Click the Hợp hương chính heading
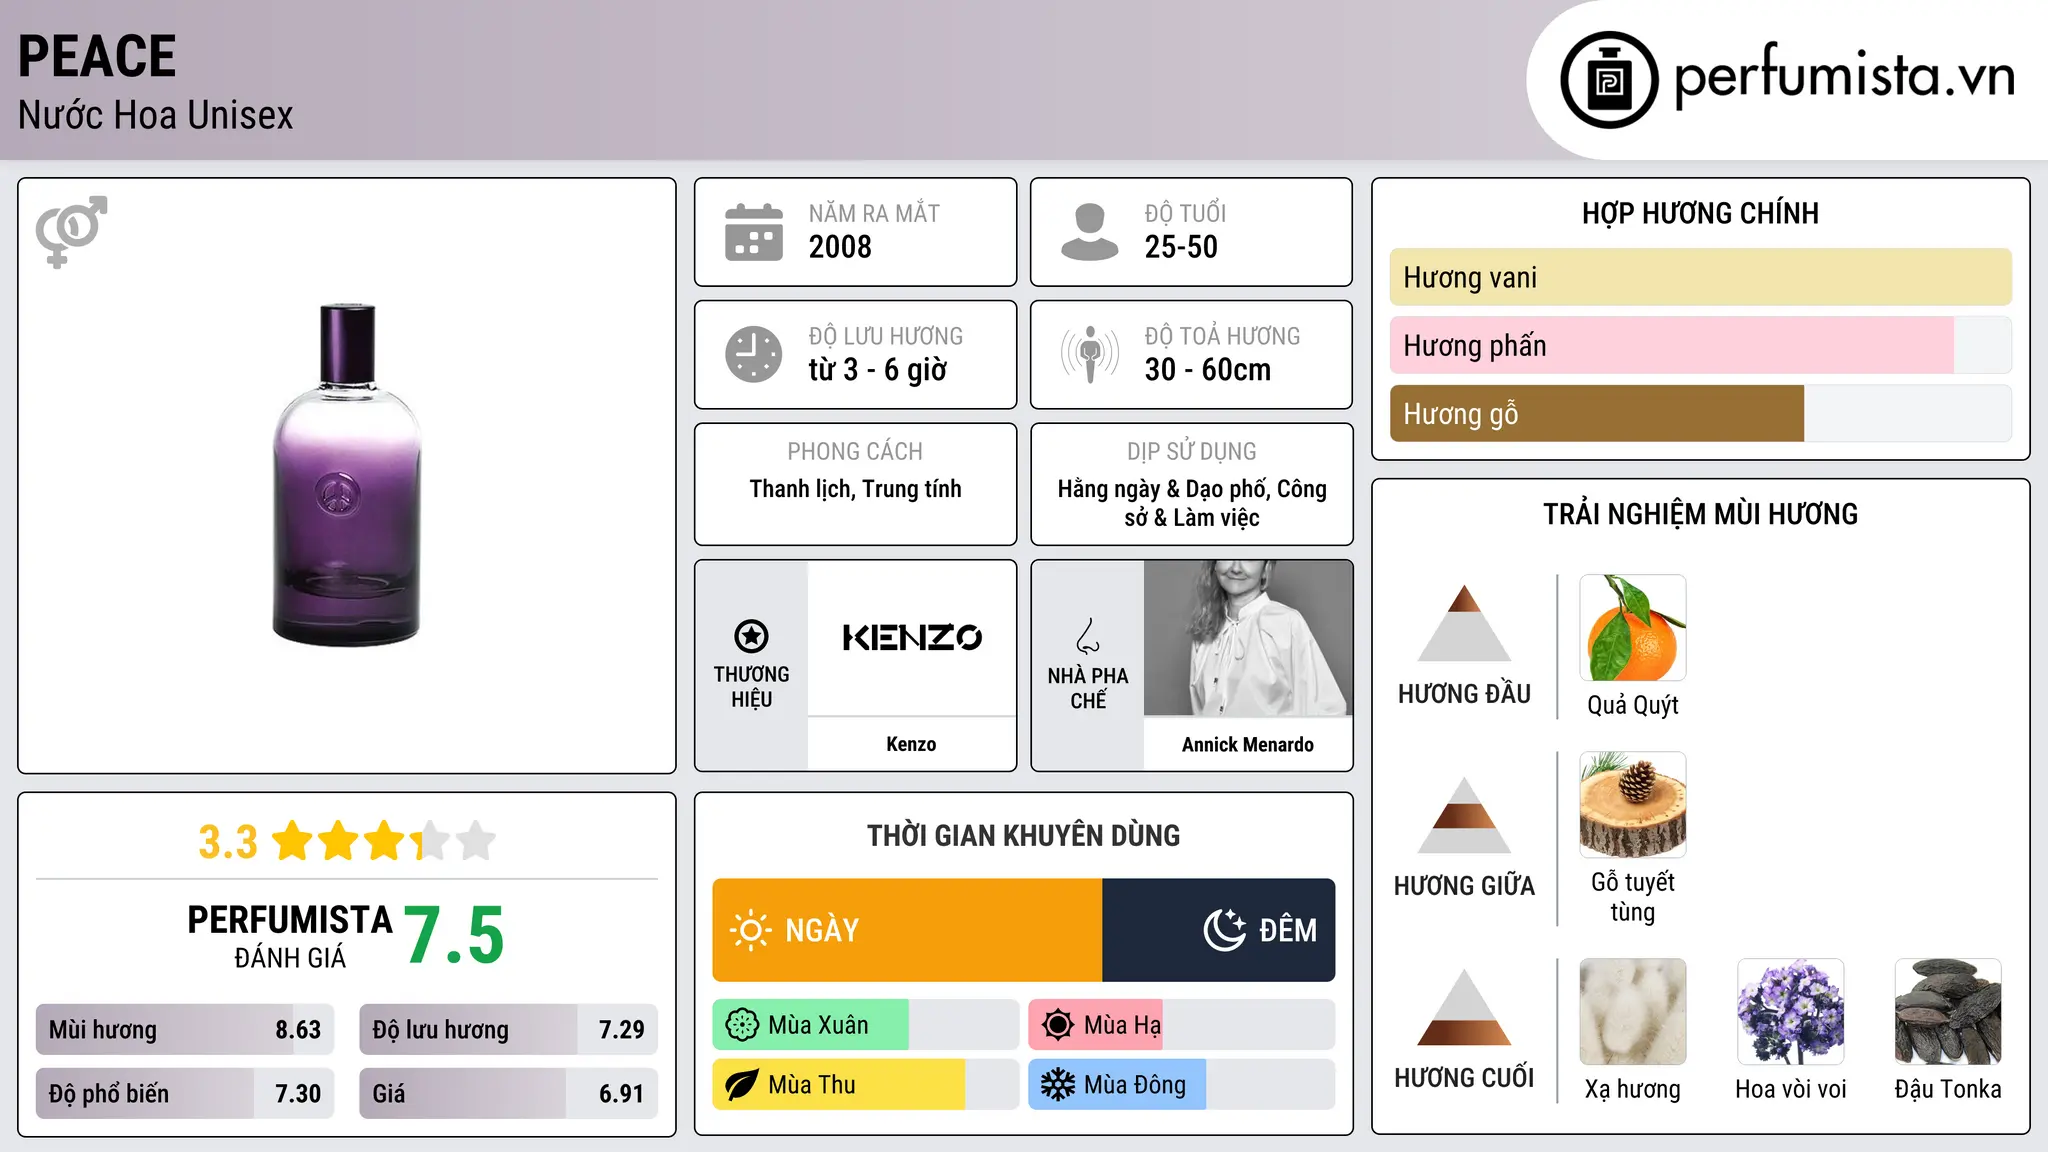2048x1152 pixels. pos(1700,213)
